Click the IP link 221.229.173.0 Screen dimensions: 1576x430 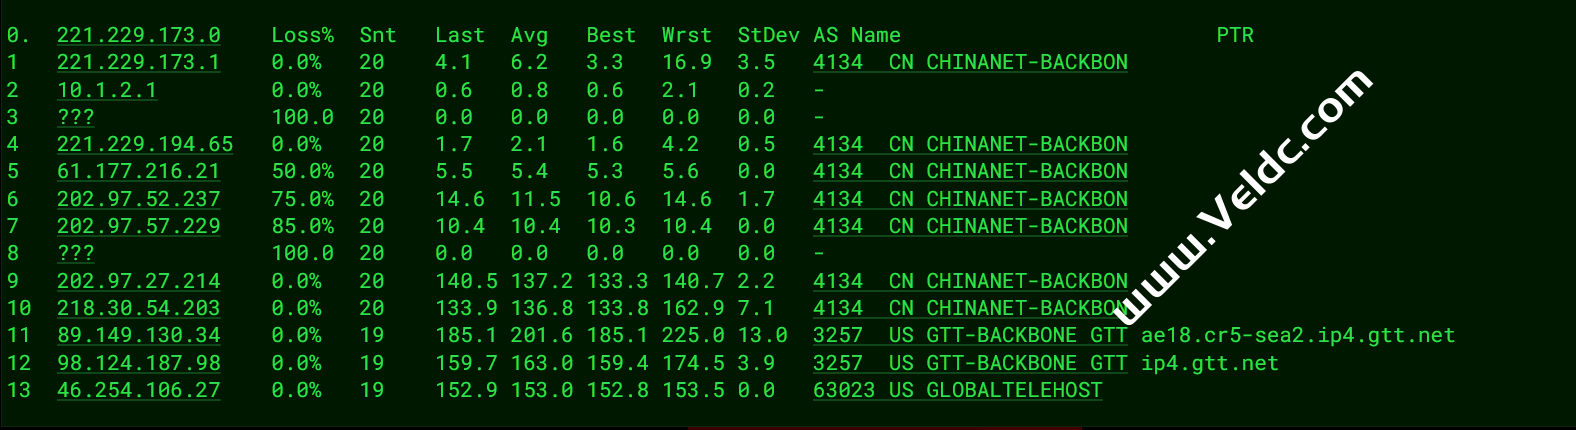pyautogui.click(x=138, y=35)
